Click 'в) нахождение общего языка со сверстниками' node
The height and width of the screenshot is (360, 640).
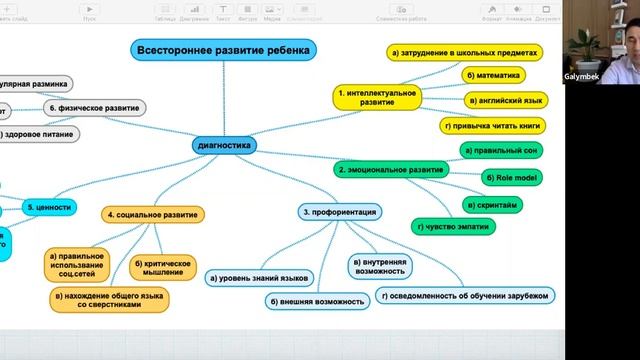pos(109,300)
